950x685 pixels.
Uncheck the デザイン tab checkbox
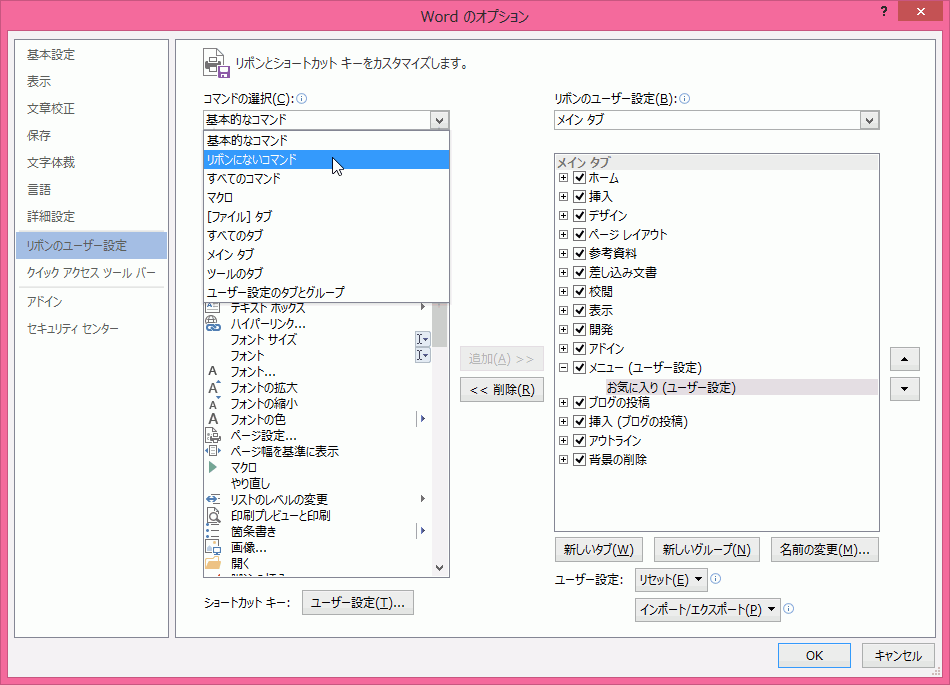click(x=579, y=215)
